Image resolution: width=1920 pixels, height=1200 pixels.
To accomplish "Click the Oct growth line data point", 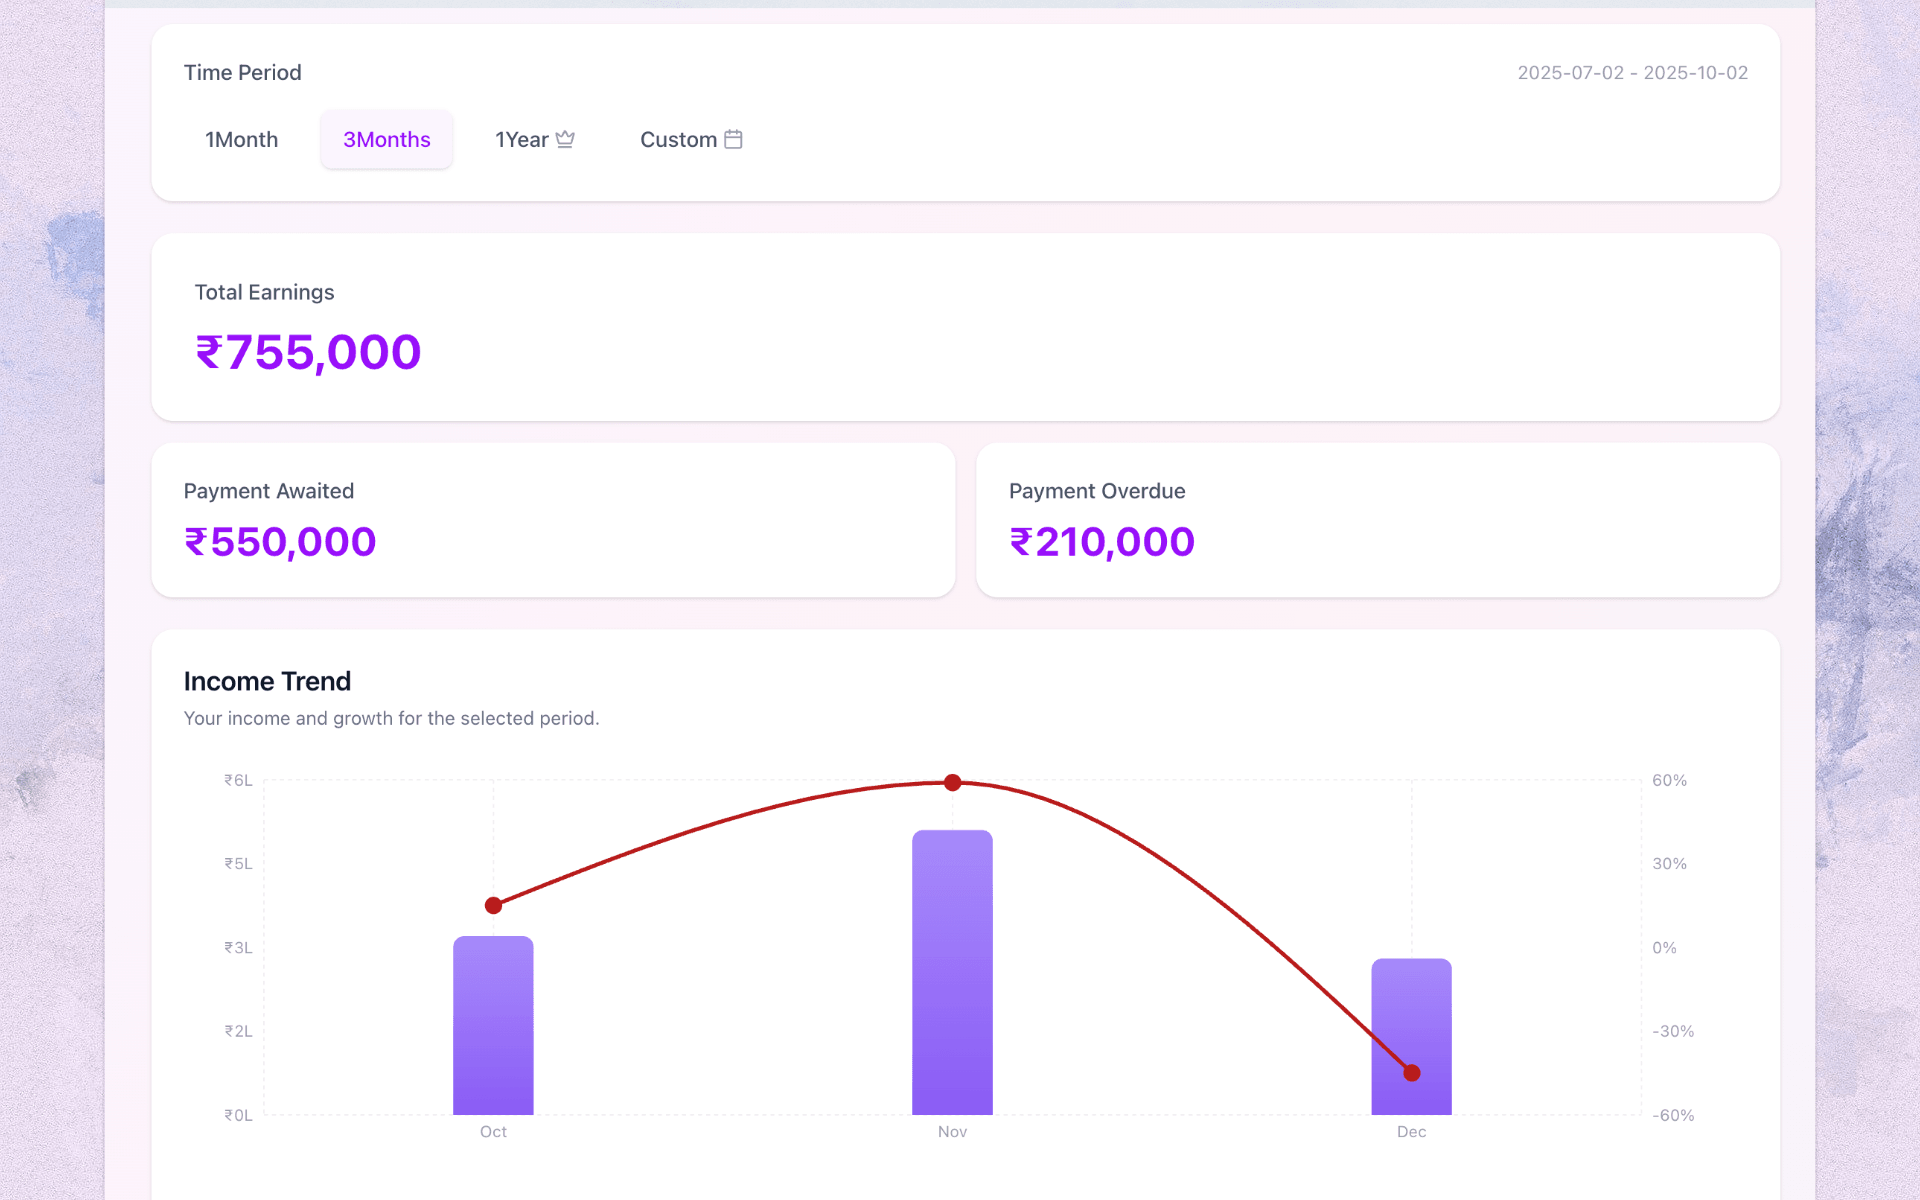I will pos(493,905).
